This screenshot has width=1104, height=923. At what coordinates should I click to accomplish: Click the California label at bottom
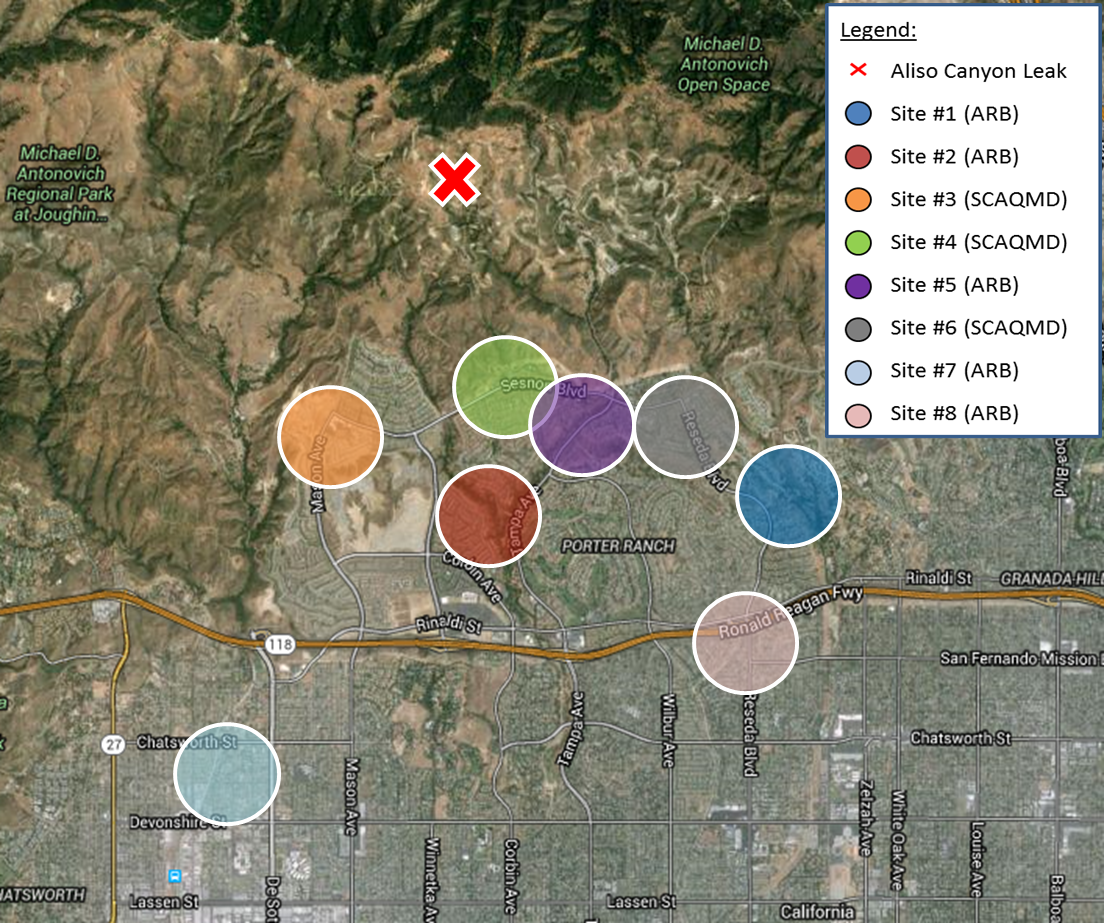817,912
